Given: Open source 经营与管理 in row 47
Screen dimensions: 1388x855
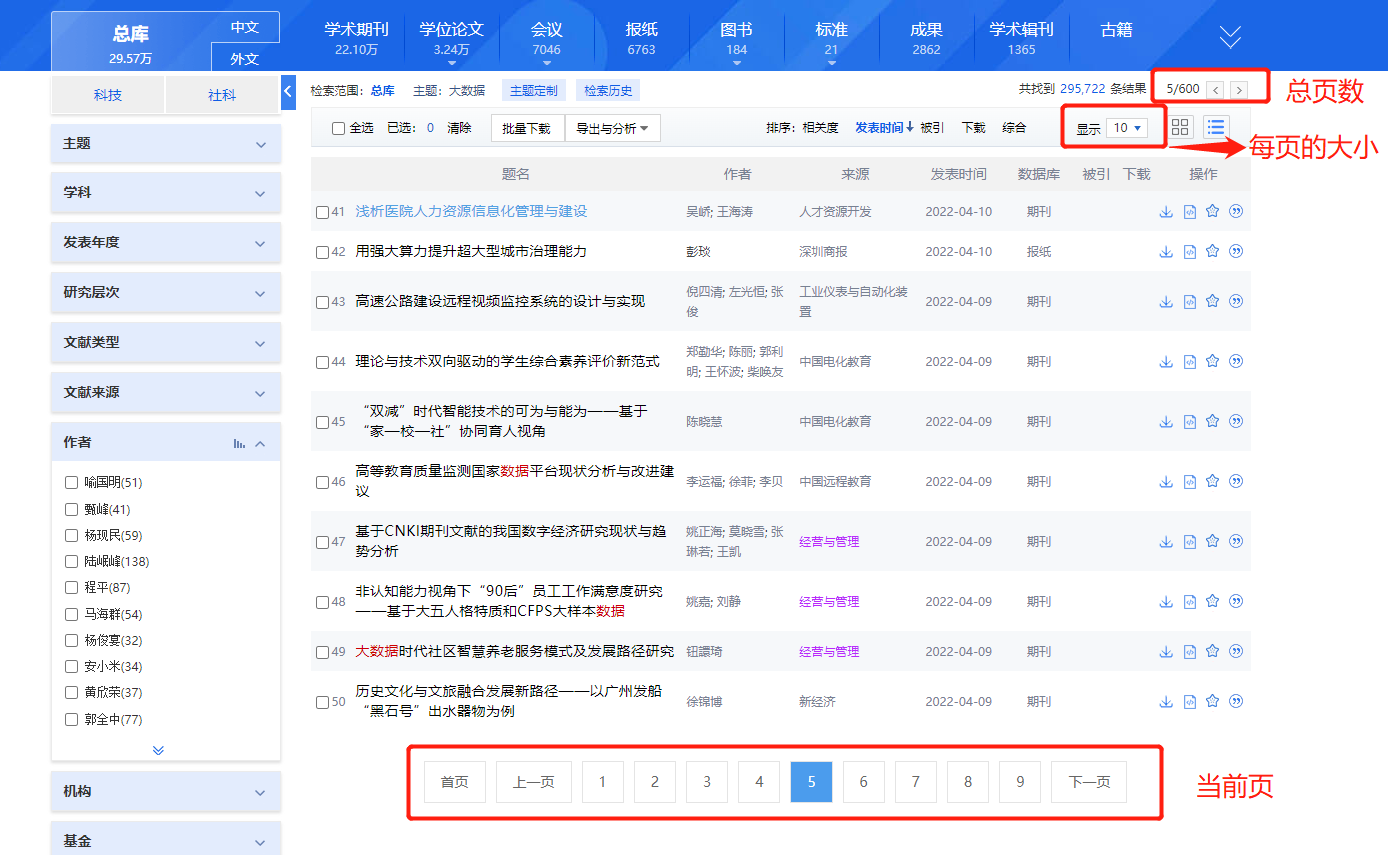Looking at the screenshot, I should click(x=829, y=541).
